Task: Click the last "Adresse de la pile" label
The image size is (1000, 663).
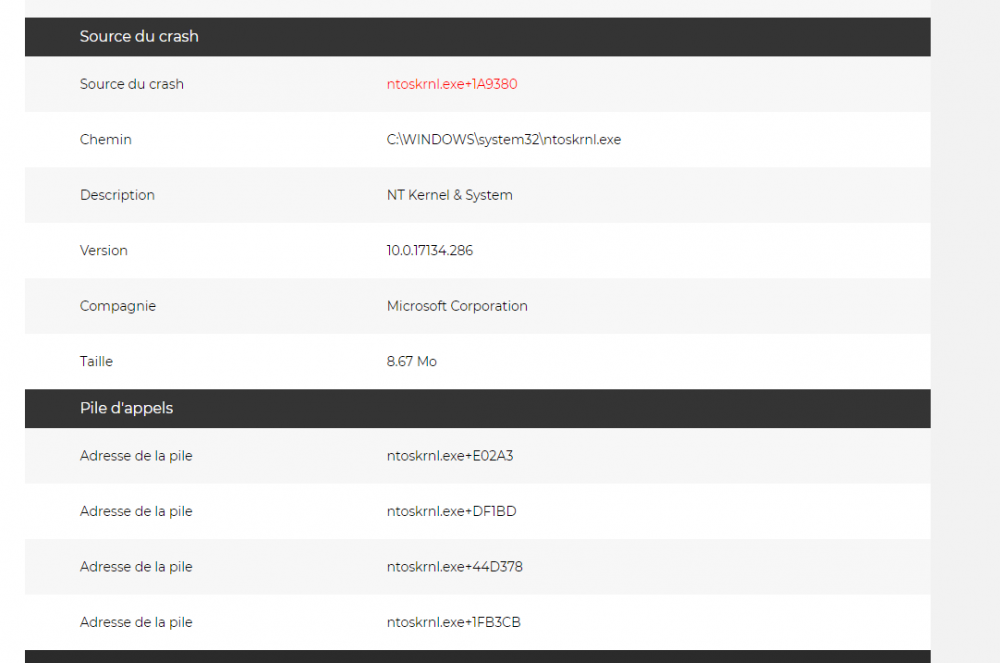Action: pos(136,623)
